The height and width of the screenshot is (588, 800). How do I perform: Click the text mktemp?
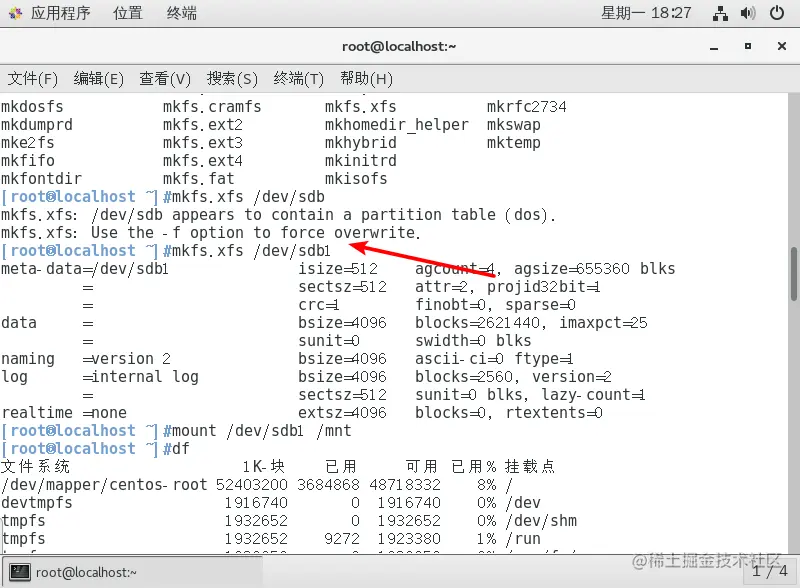[513, 143]
